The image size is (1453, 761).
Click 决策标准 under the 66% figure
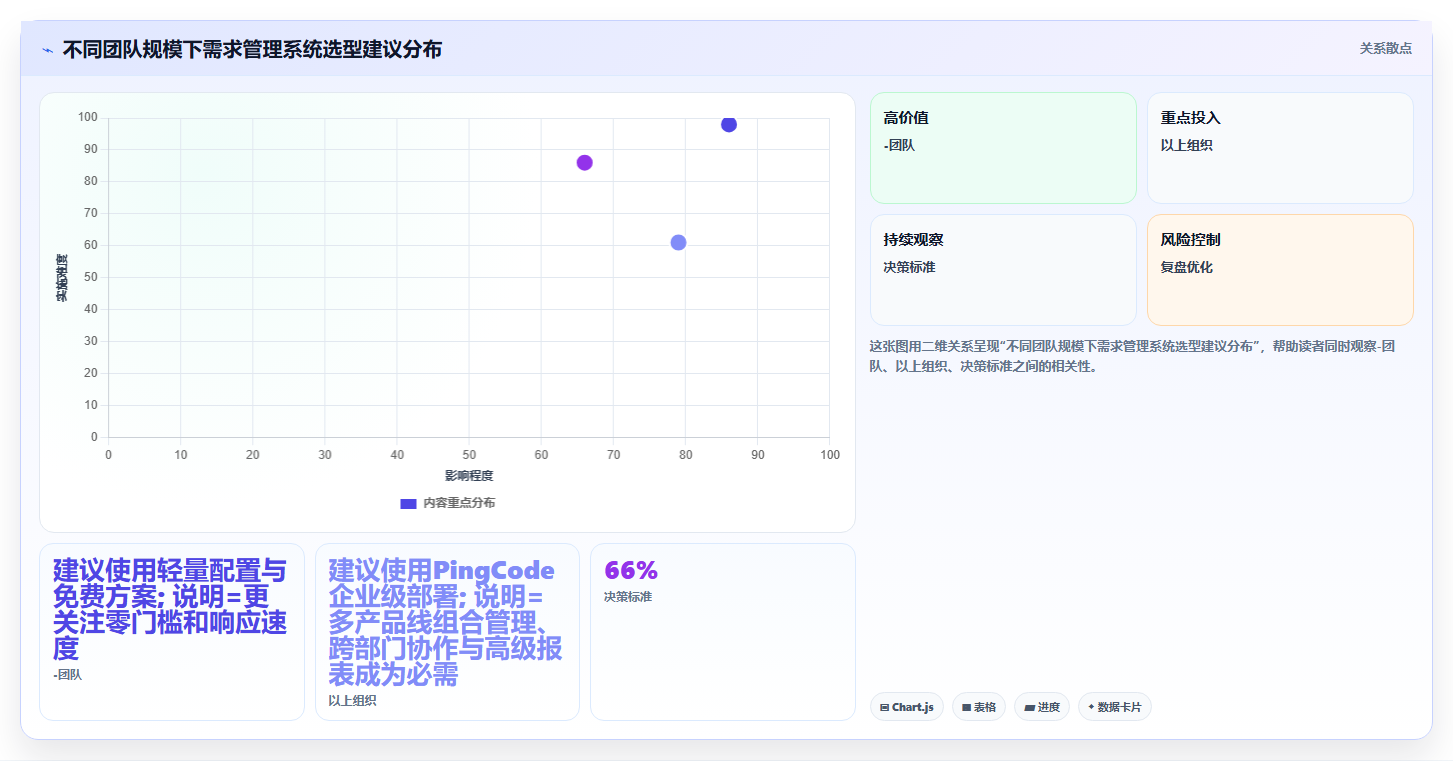[x=628, y=597]
